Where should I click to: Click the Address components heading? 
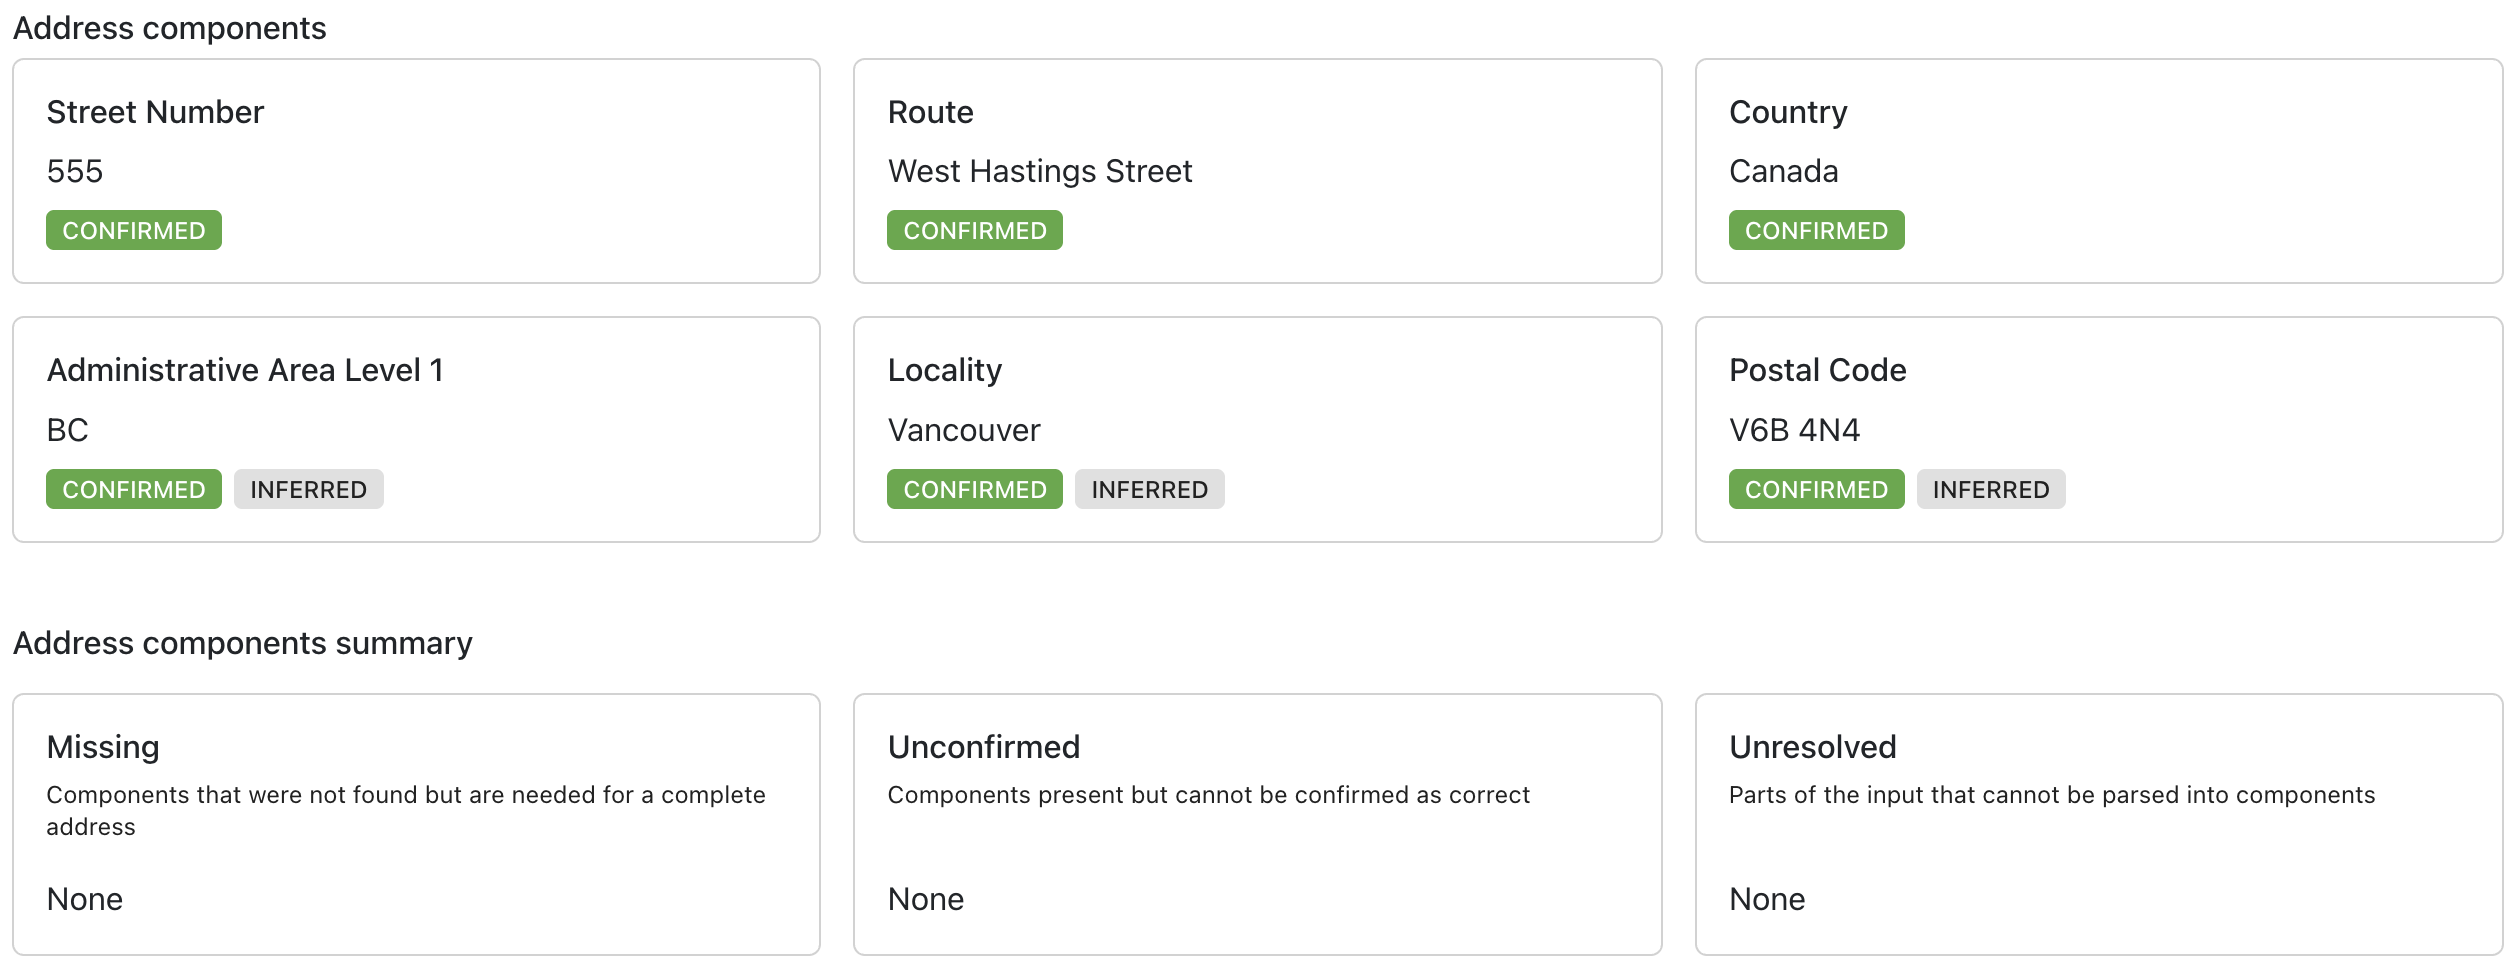168,27
